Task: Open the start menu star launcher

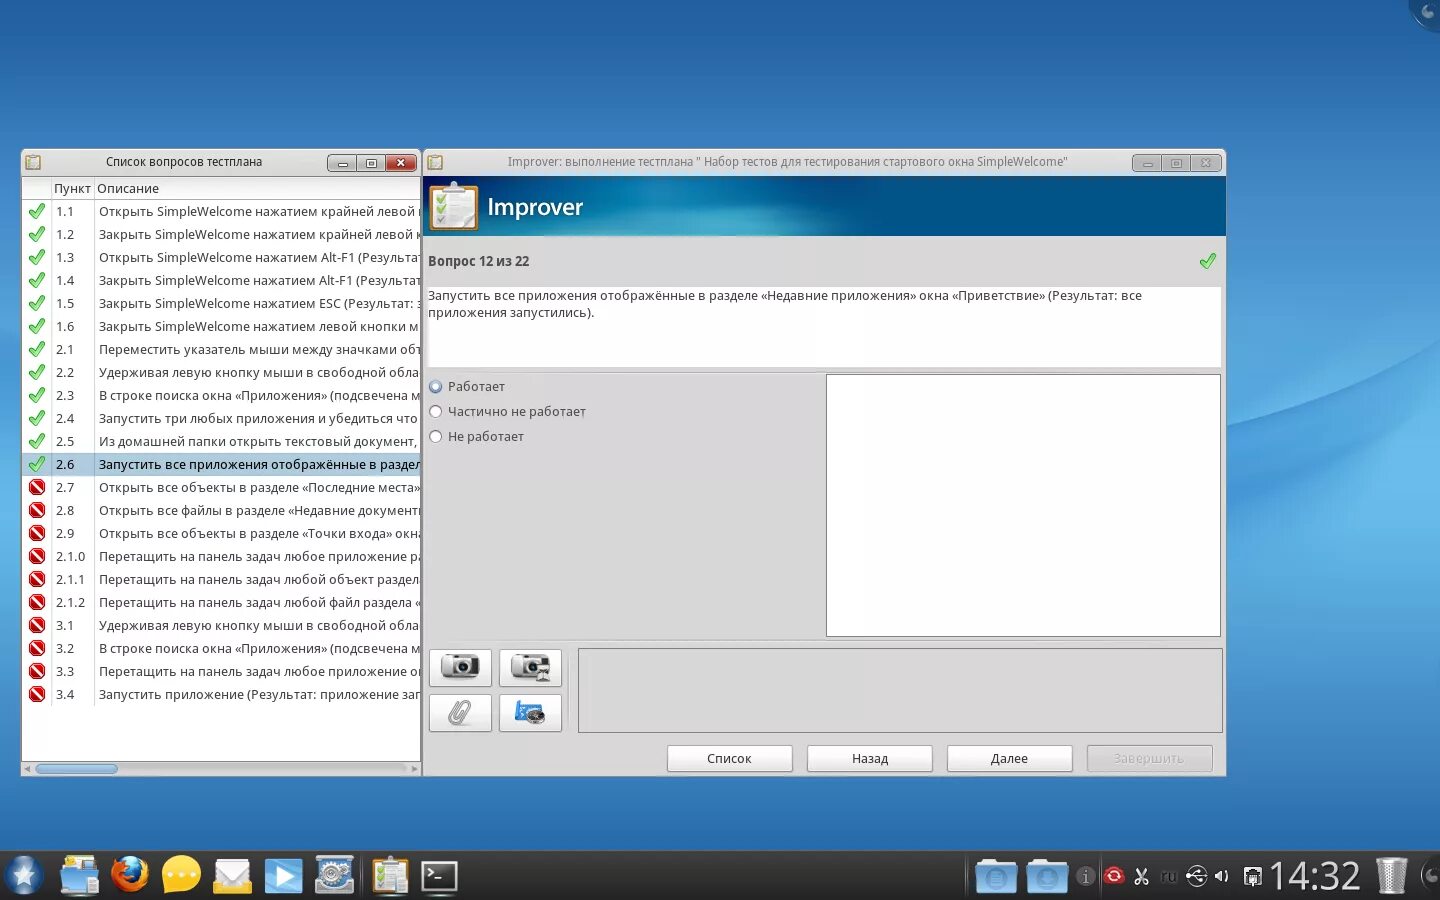Action: [24, 876]
